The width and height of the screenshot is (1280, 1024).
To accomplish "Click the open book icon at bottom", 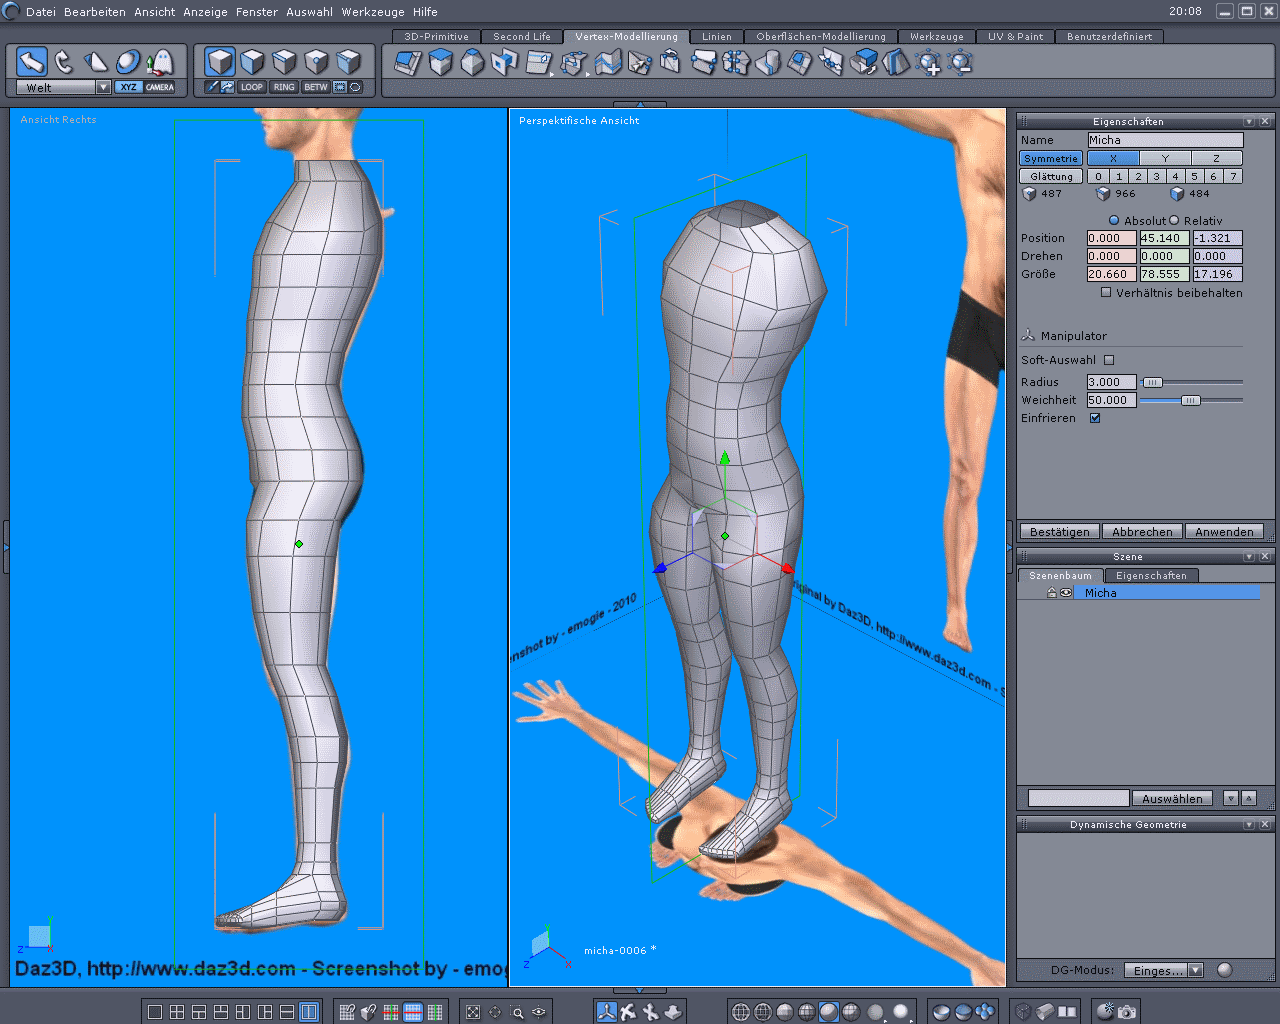I will click(1067, 1012).
